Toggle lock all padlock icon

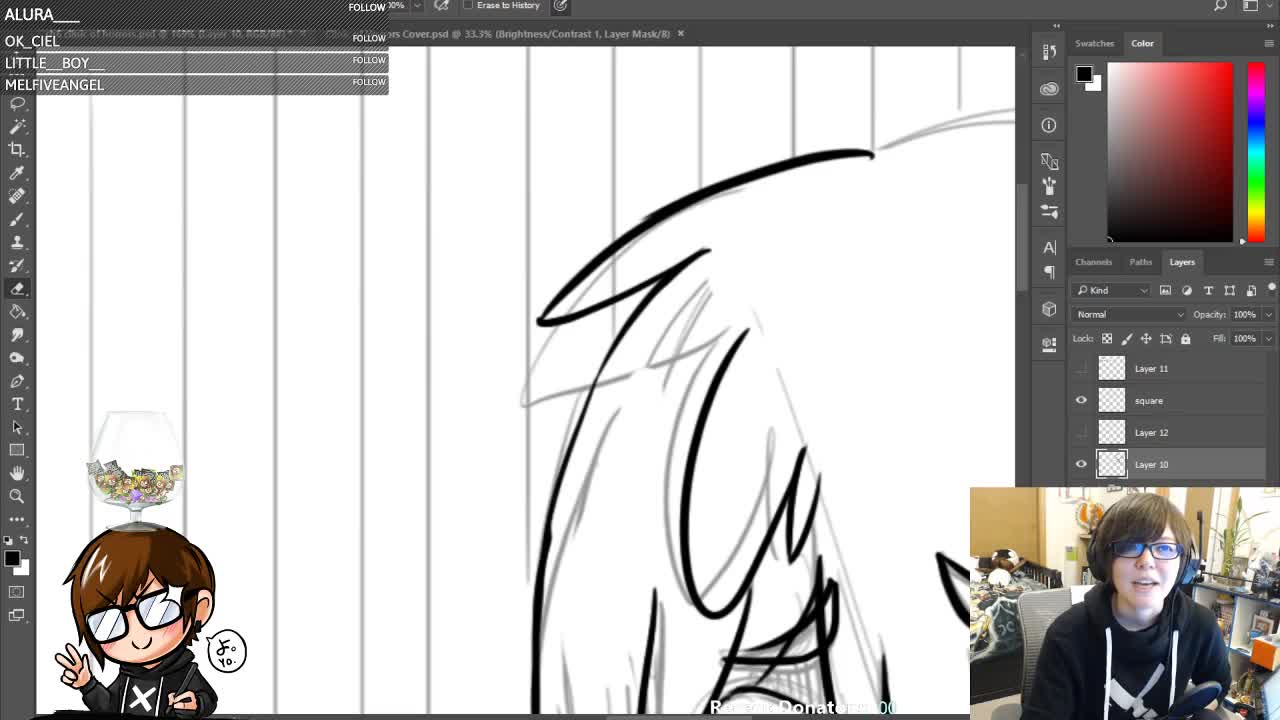click(x=1186, y=339)
